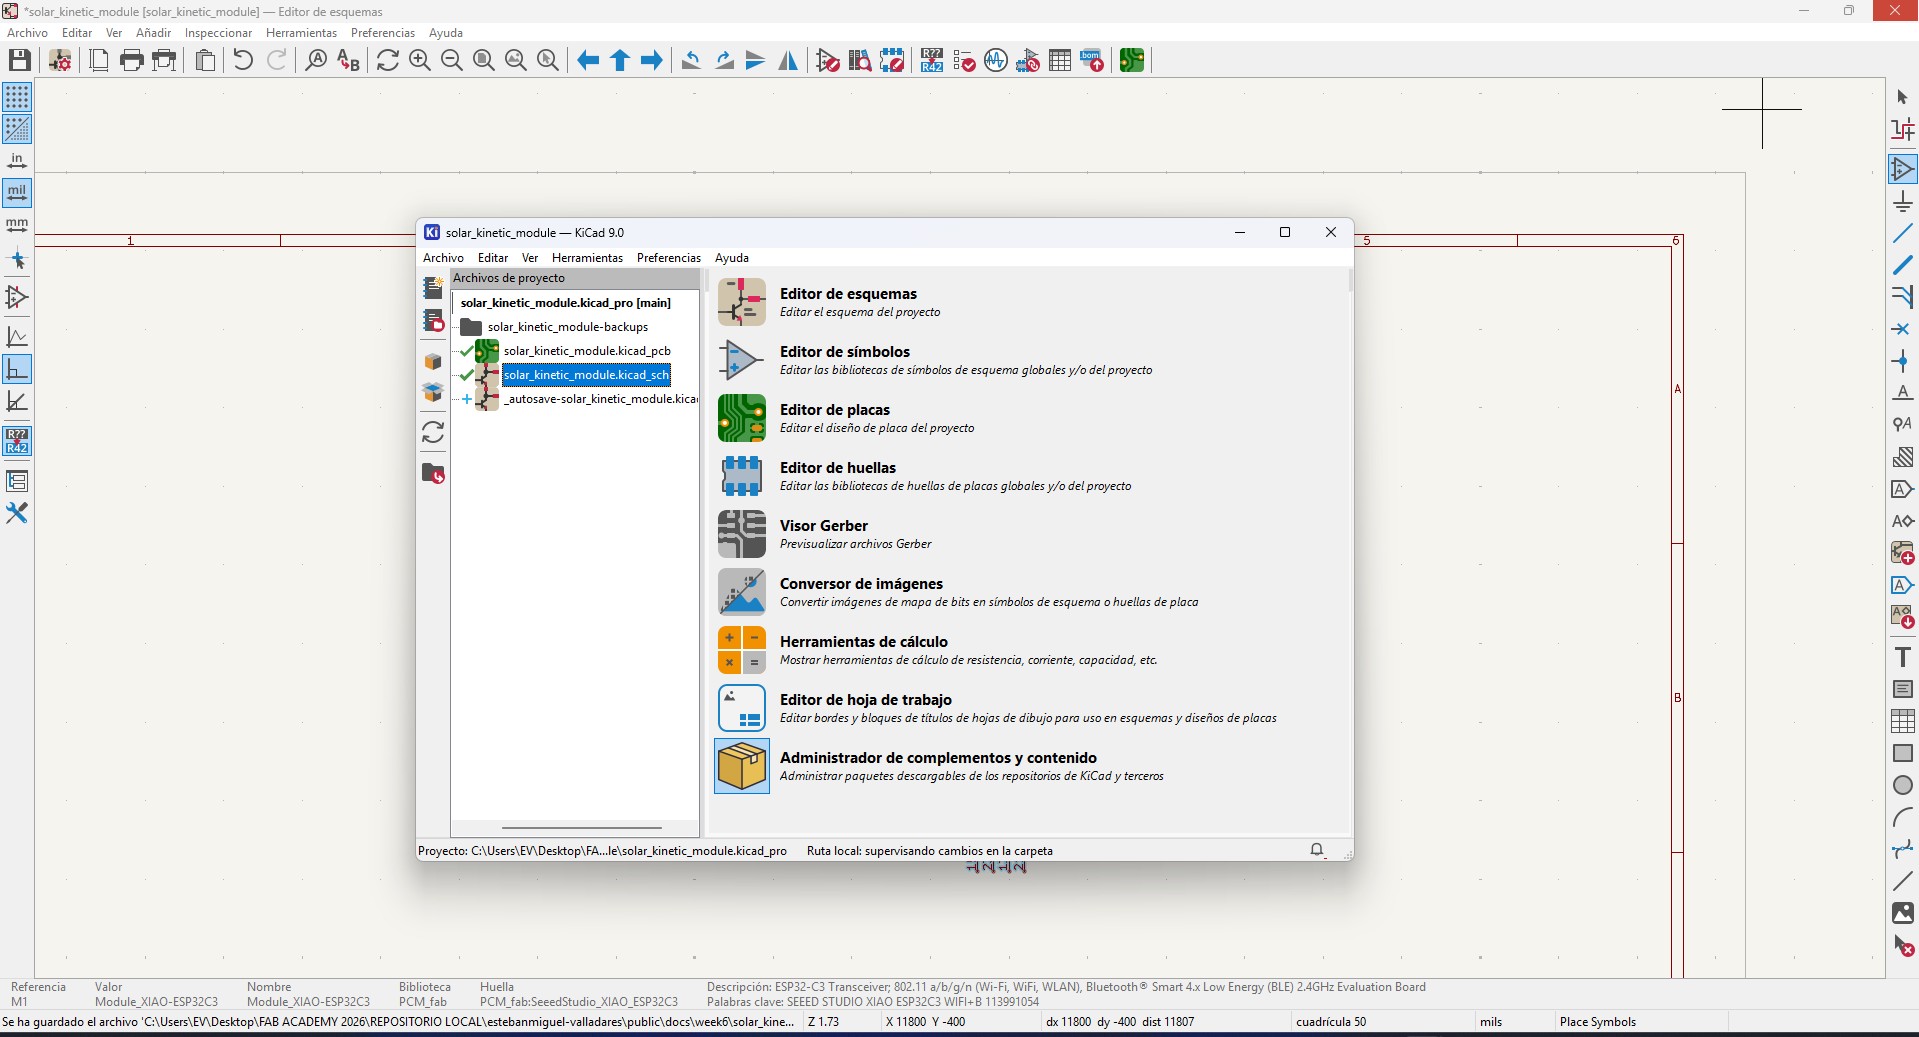
Task: Save the schematic with the floppy disk icon
Action: (19, 60)
